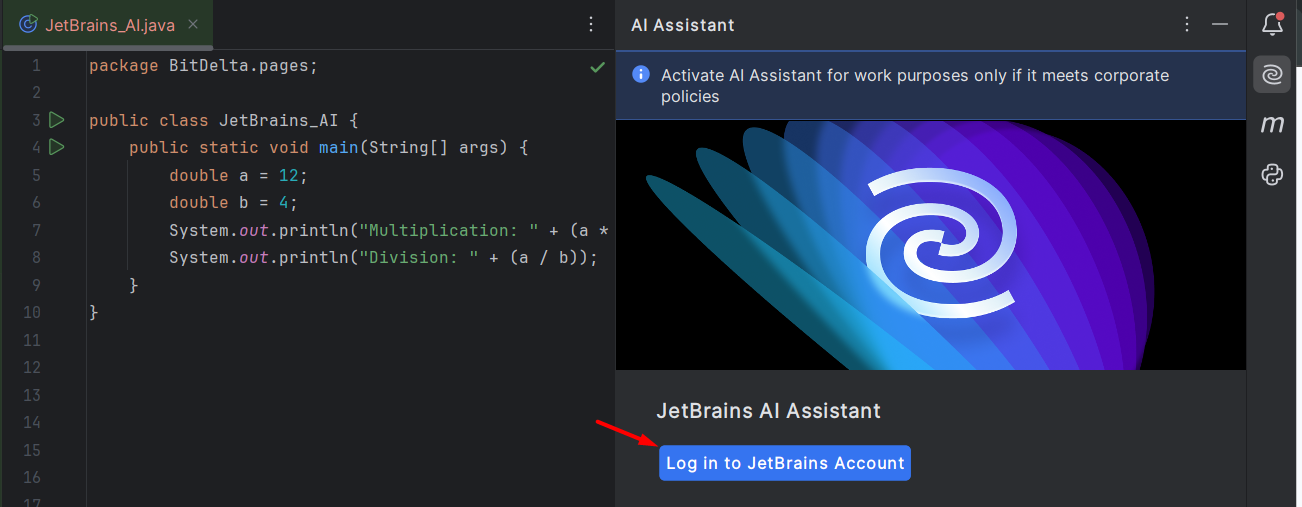Open Maven tool window icon
This screenshot has height=507, width=1302.
[x=1272, y=124]
